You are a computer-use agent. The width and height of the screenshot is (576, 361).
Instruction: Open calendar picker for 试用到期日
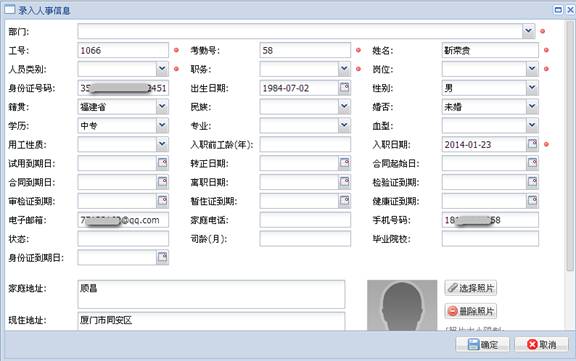(162, 163)
